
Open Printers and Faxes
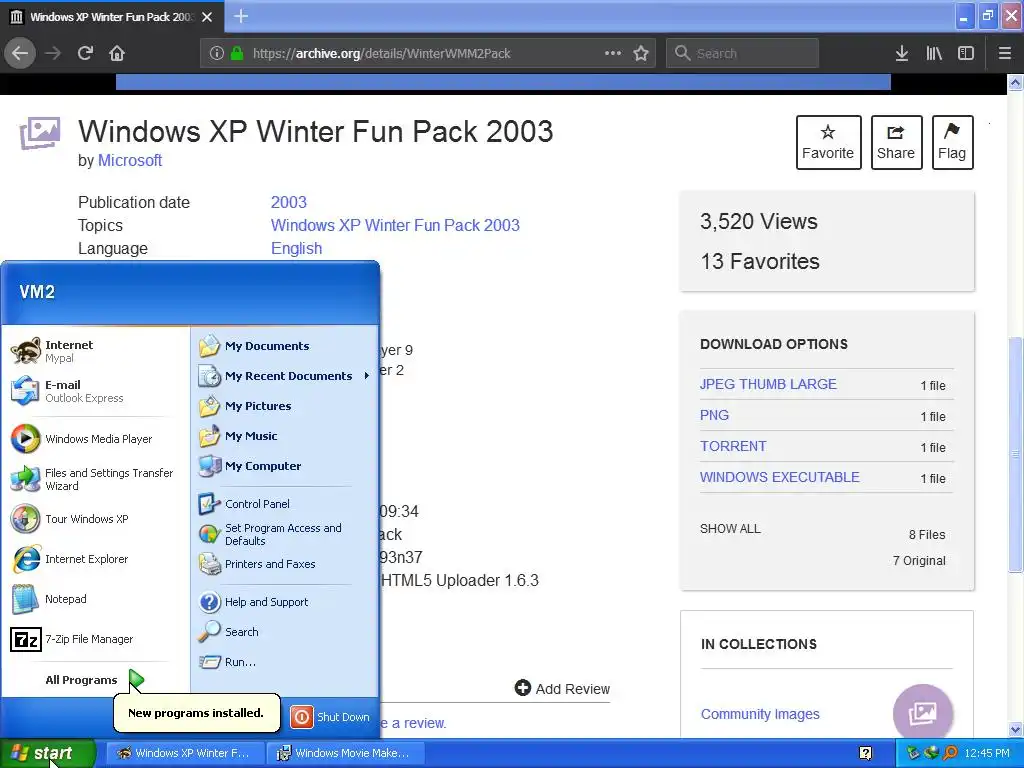[x=284, y=564]
